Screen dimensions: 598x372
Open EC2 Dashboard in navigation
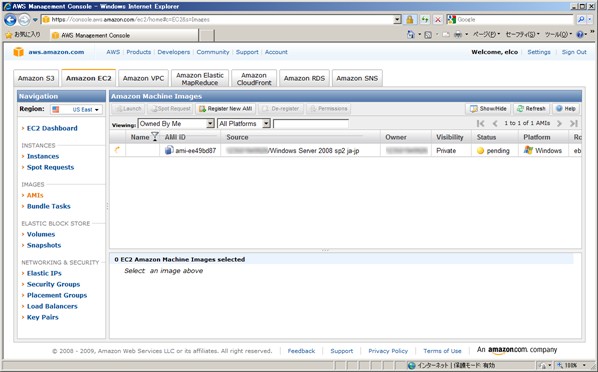point(52,128)
